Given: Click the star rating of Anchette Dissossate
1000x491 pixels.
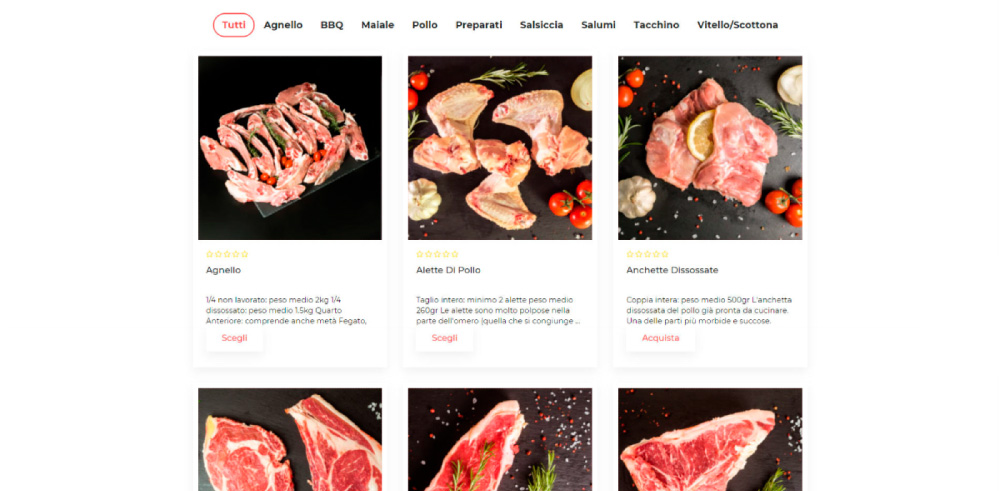Looking at the screenshot, I should click(647, 254).
